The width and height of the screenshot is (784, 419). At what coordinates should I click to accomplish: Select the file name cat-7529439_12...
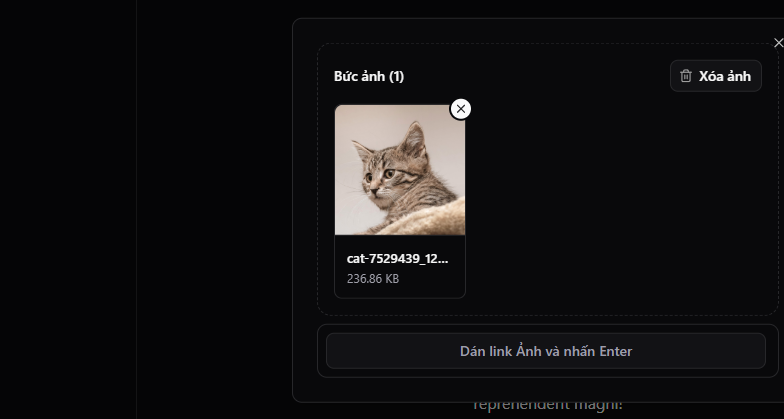pos(398,258)
